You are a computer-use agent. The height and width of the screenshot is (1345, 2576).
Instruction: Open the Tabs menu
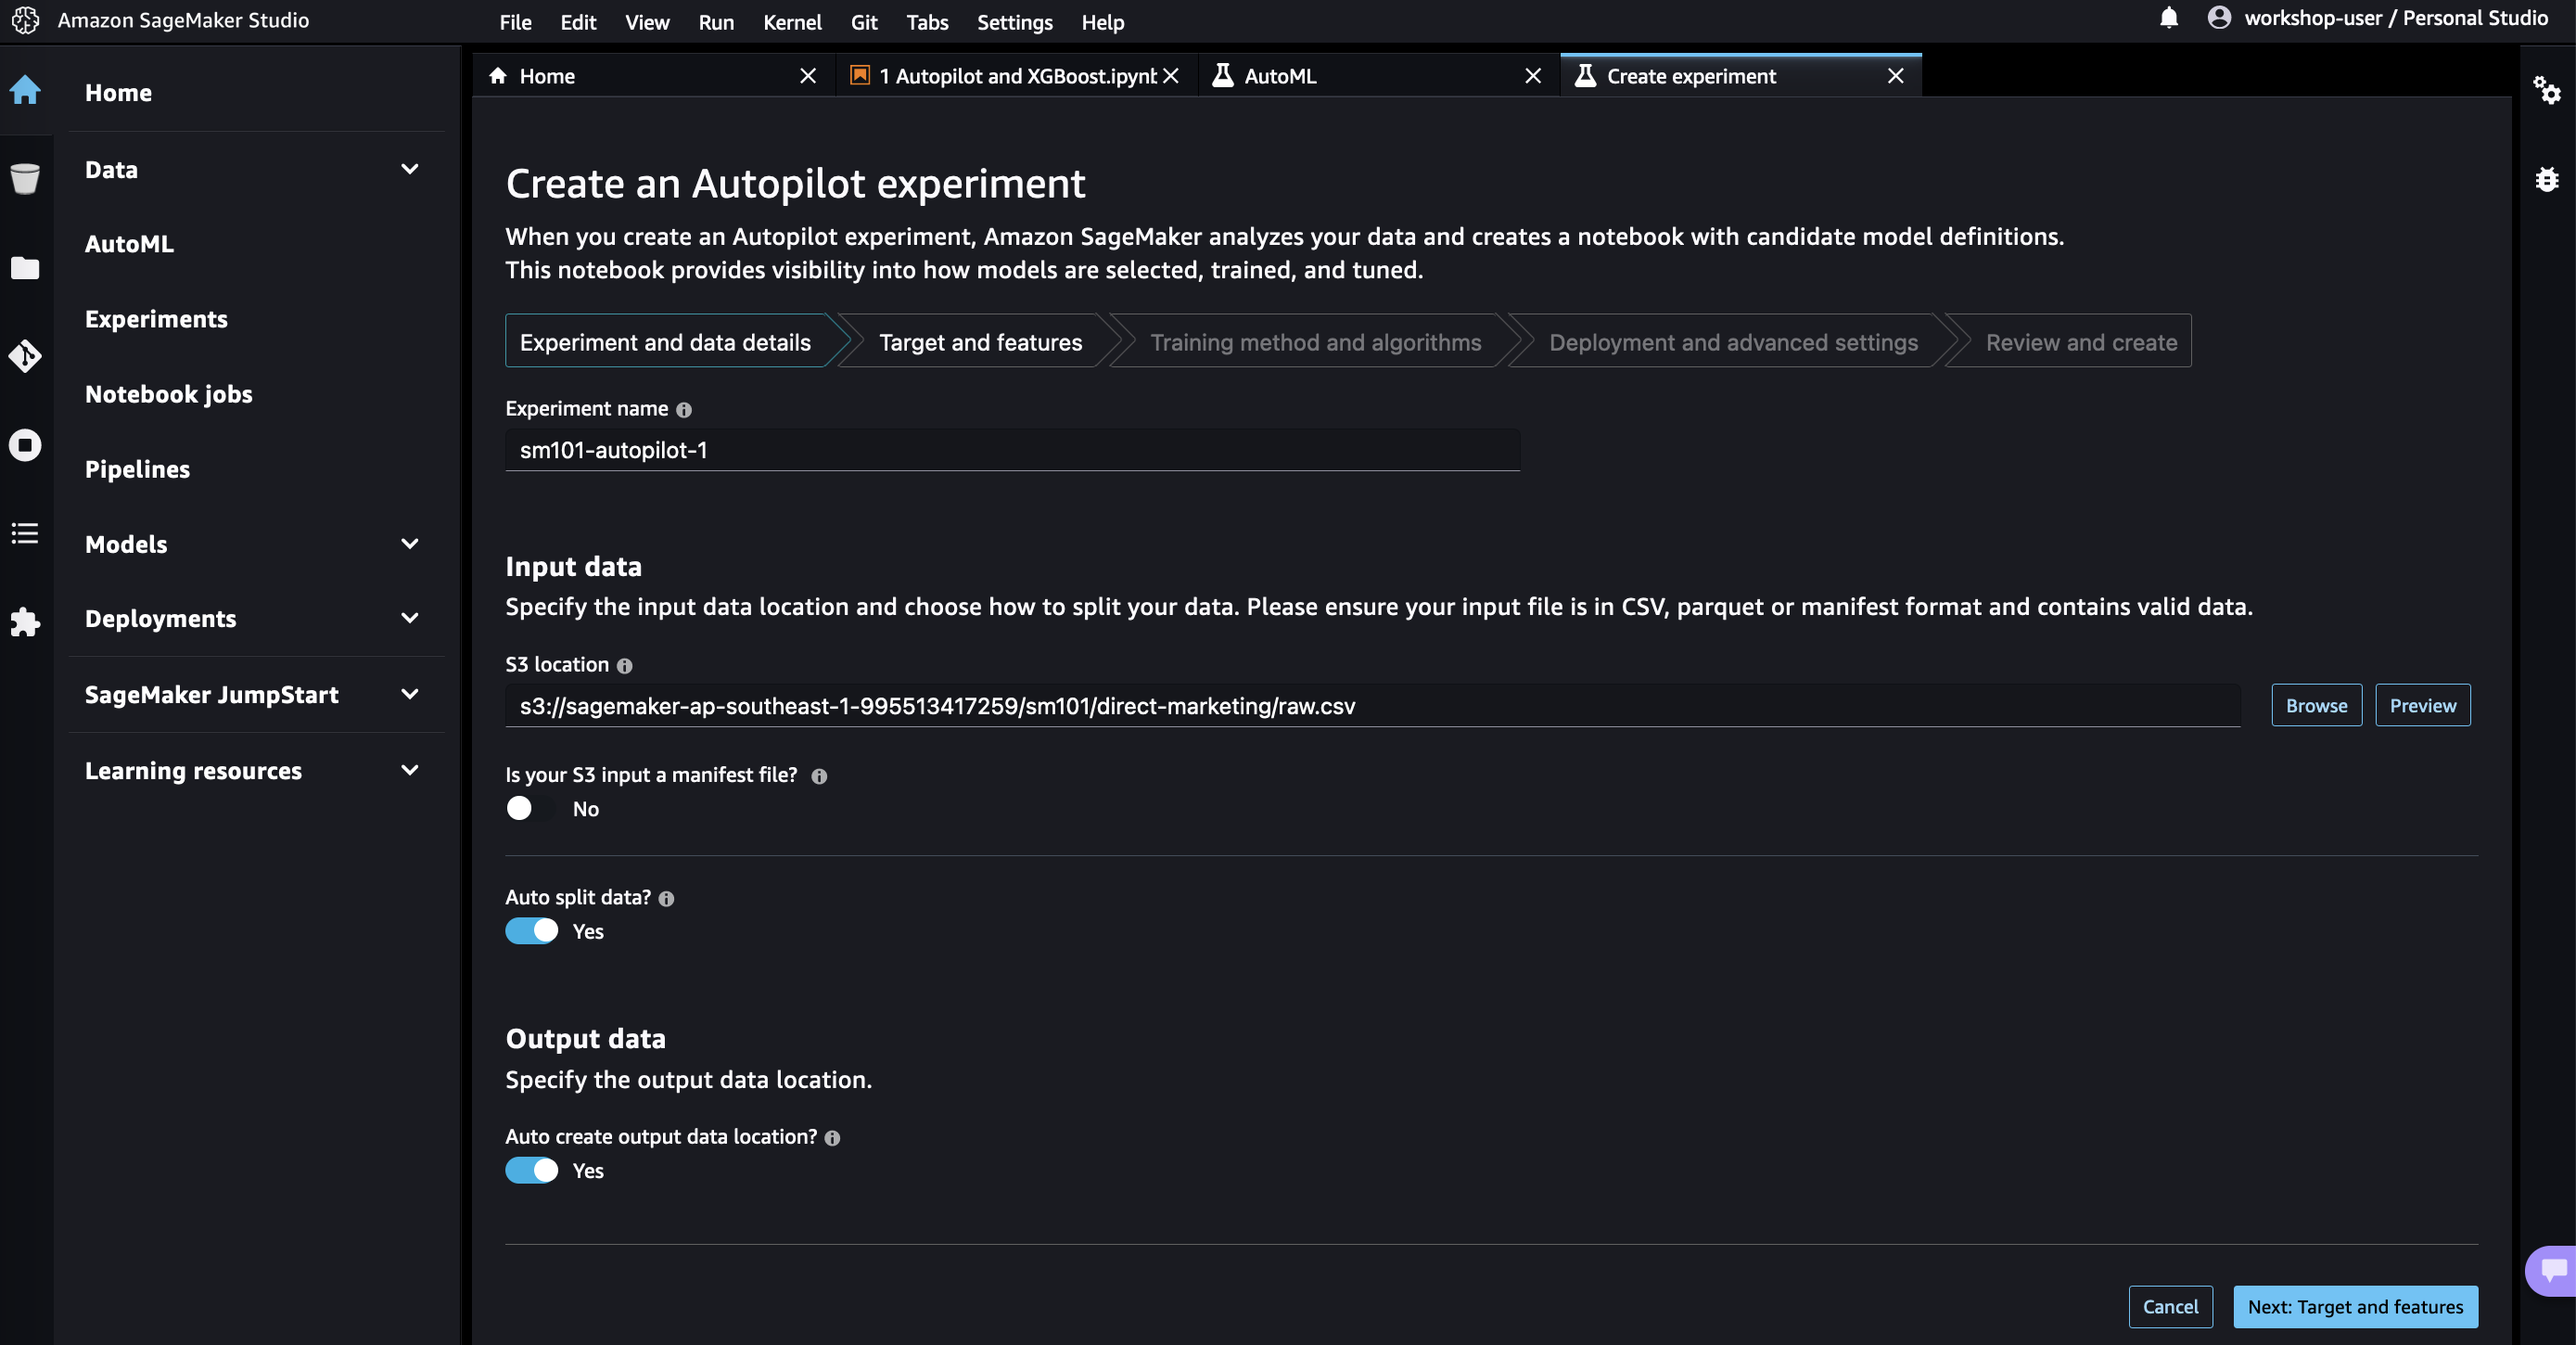click(927, 22)
